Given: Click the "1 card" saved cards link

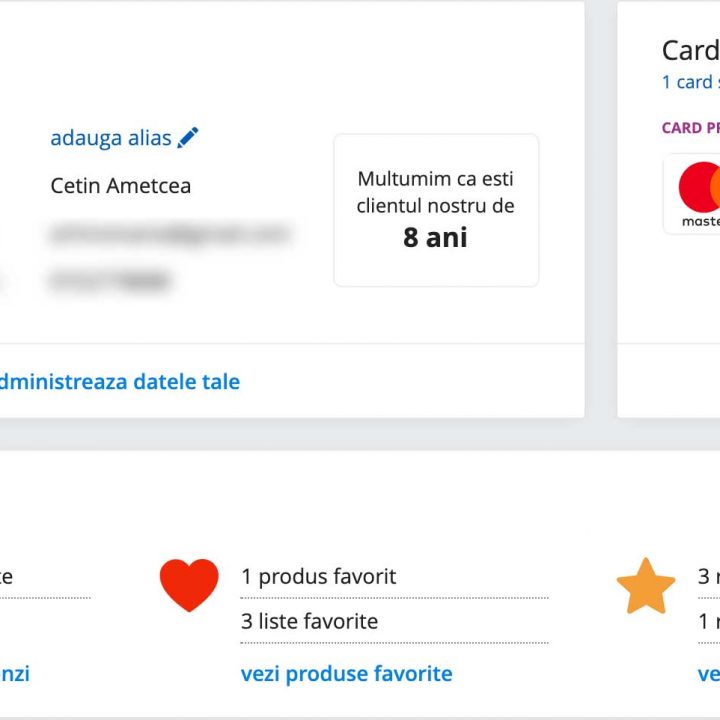Looking at the screenshot, I should (687, 82).
